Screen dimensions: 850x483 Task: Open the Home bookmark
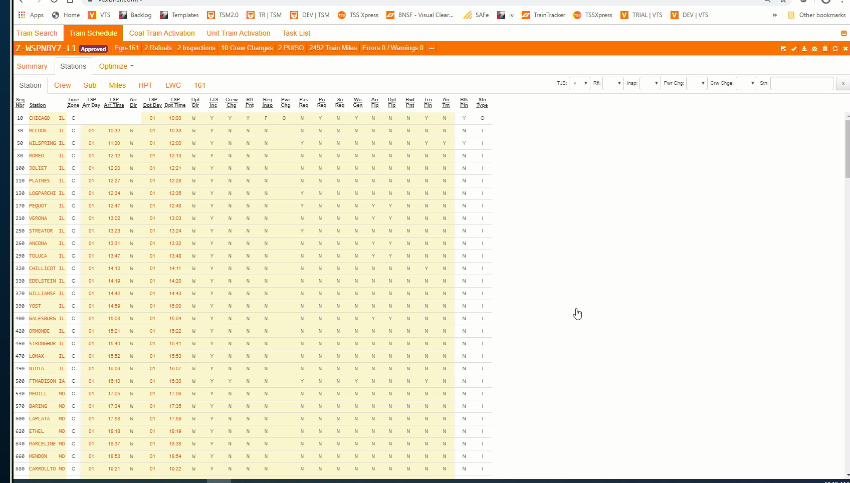pyautogui.click(x=66, y=15)
